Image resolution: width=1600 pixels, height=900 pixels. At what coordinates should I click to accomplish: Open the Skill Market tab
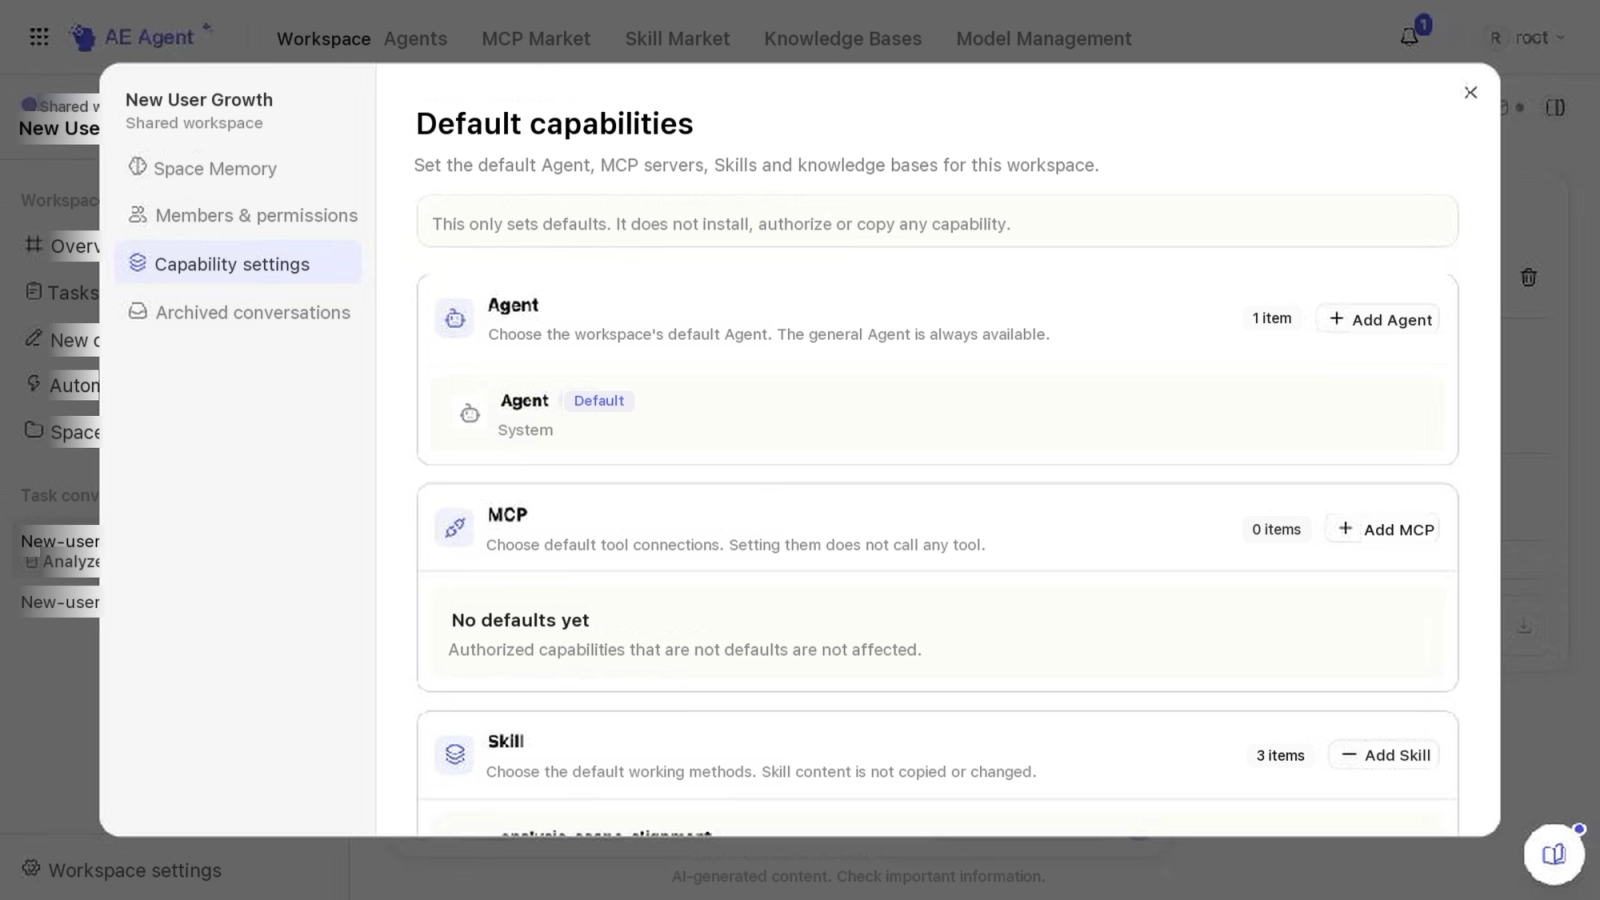coord(677,39)
